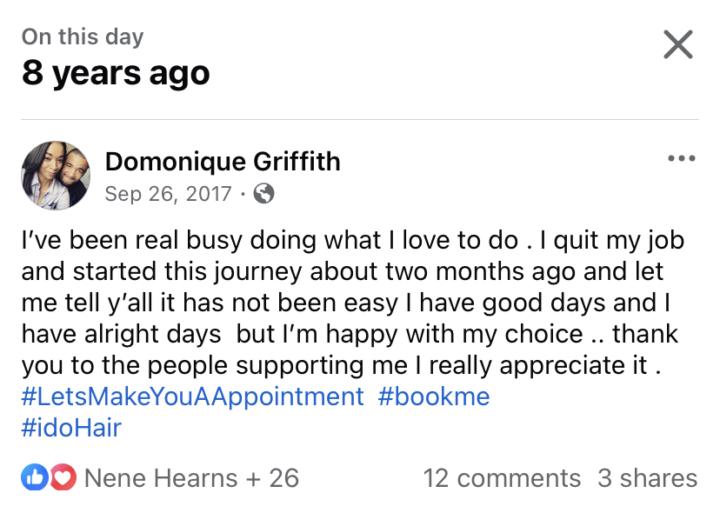
Task: Close the On this day memory panel
Action: point(678,44)
